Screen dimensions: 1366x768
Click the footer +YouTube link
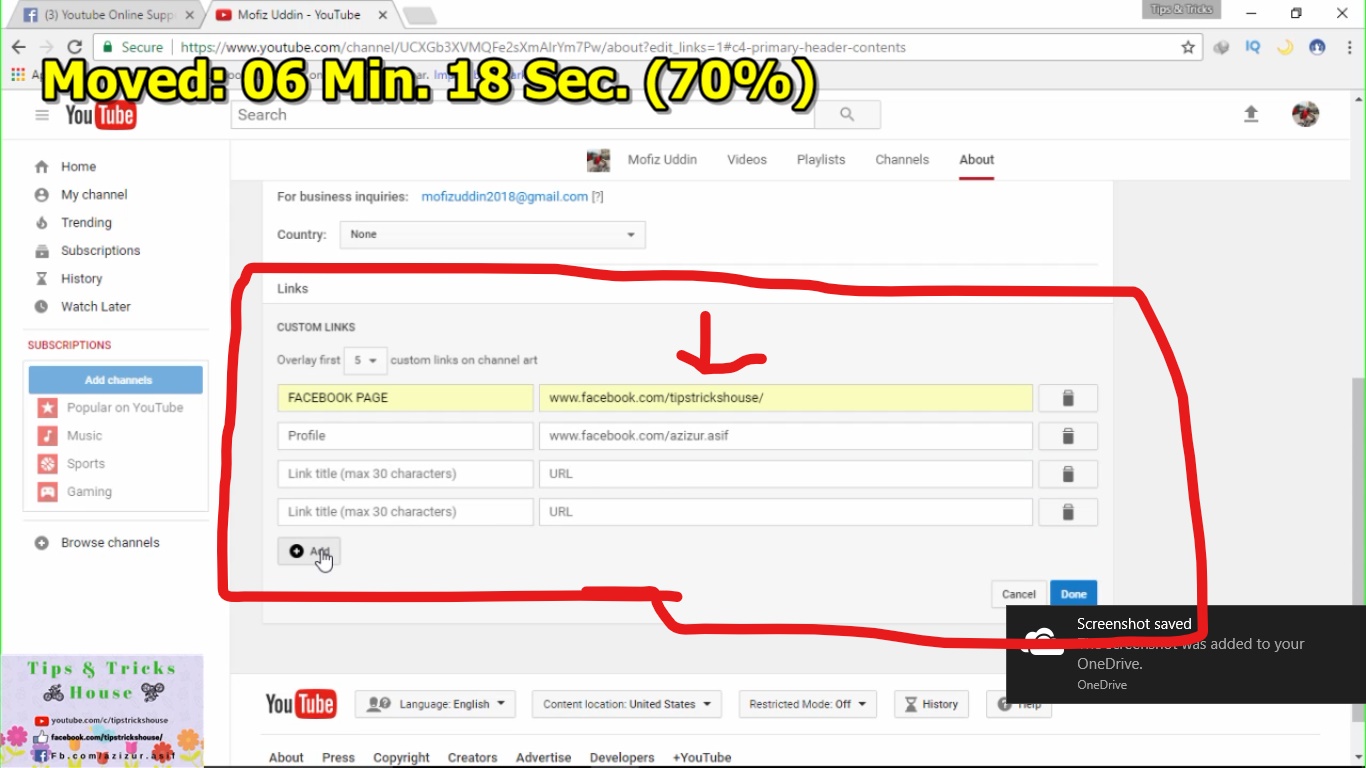point(702,758)
